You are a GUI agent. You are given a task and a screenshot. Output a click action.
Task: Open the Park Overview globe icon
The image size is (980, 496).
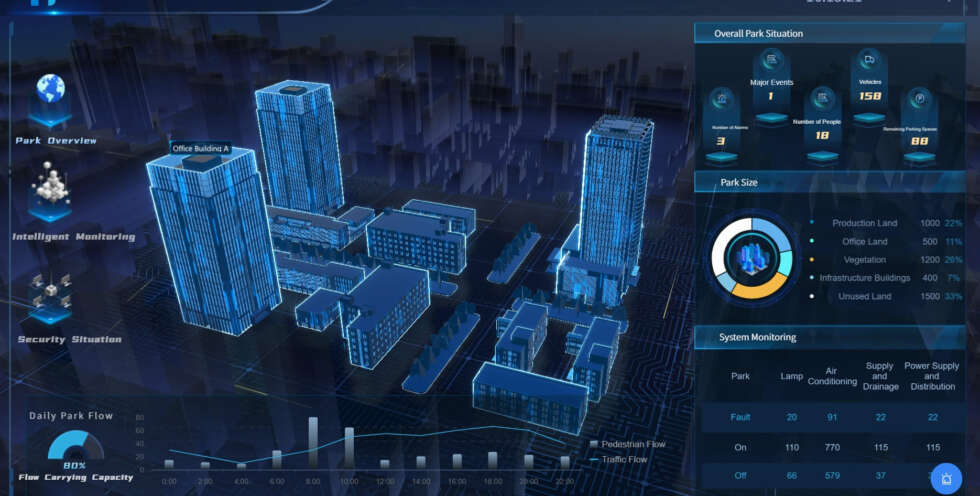tap(50, 92)
